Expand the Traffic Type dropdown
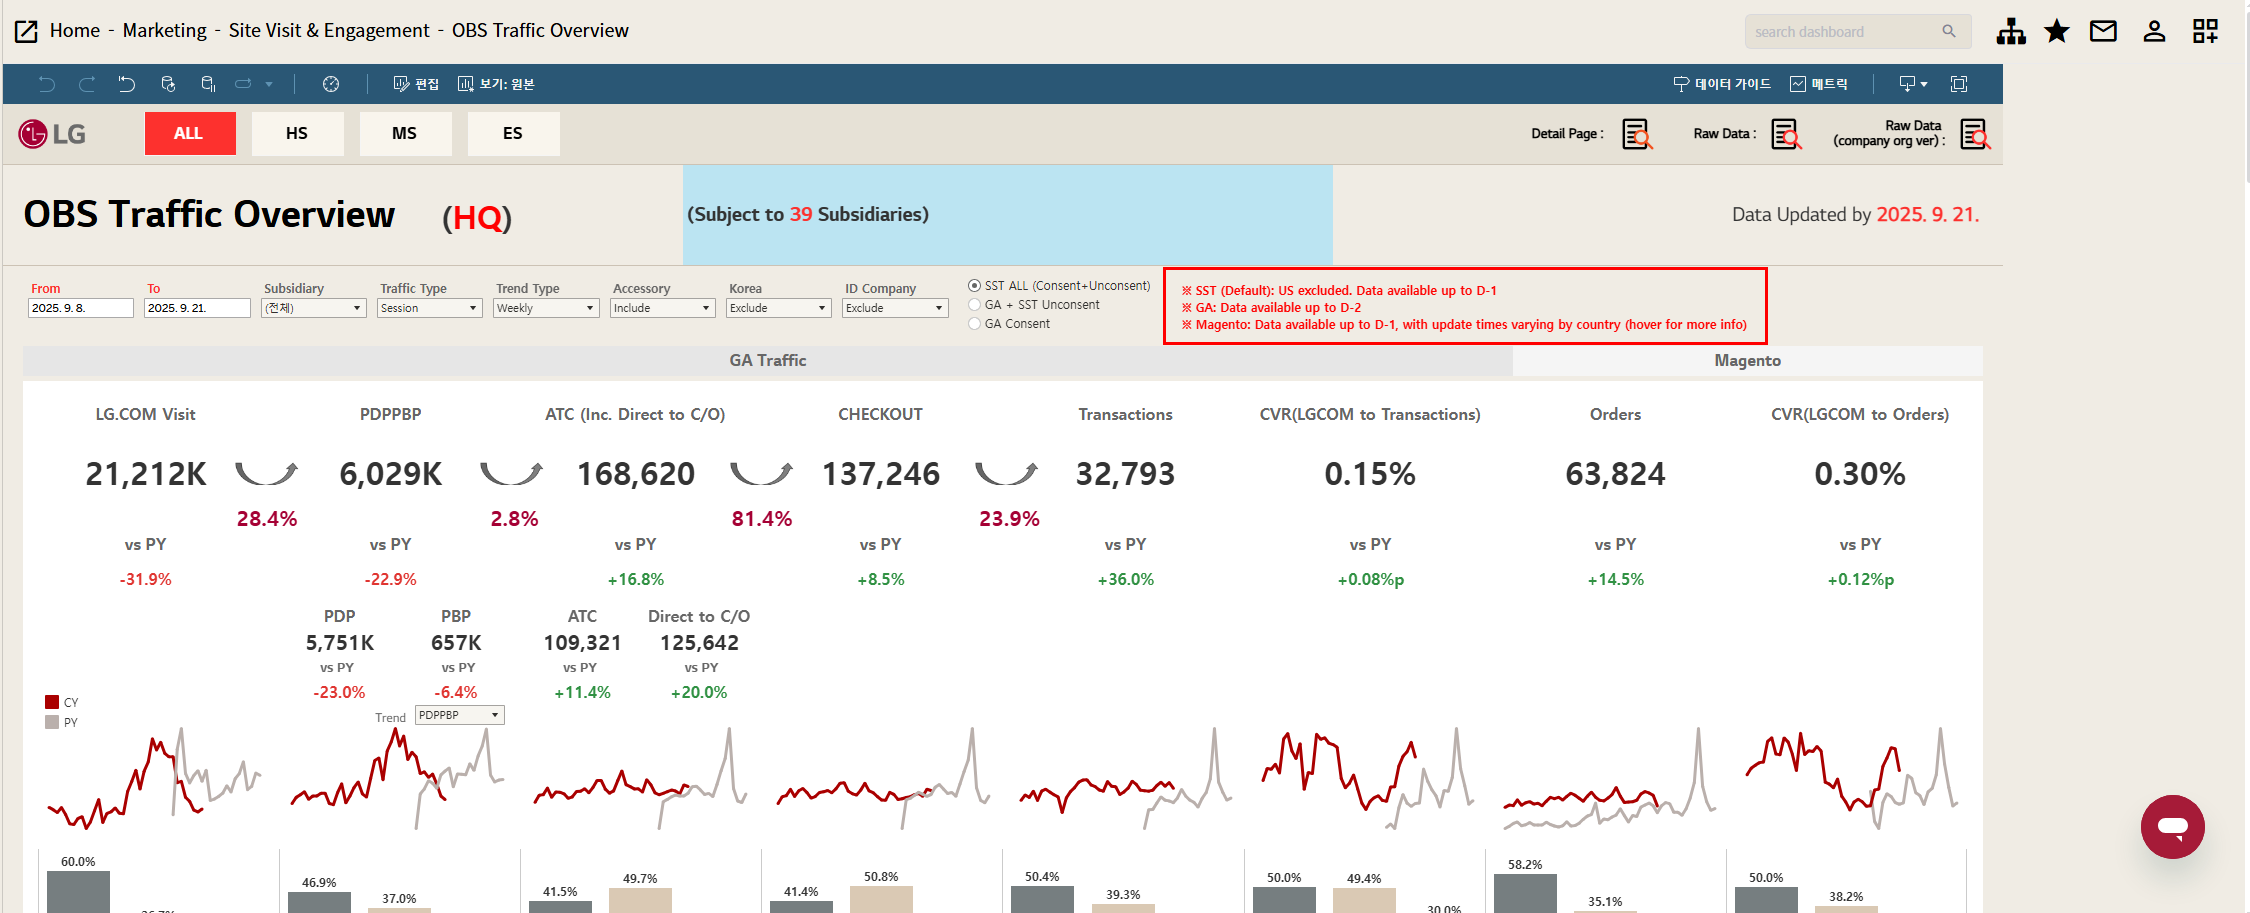Image resolution: width=2250 pixels, height=913 pixels. [430, 308]
